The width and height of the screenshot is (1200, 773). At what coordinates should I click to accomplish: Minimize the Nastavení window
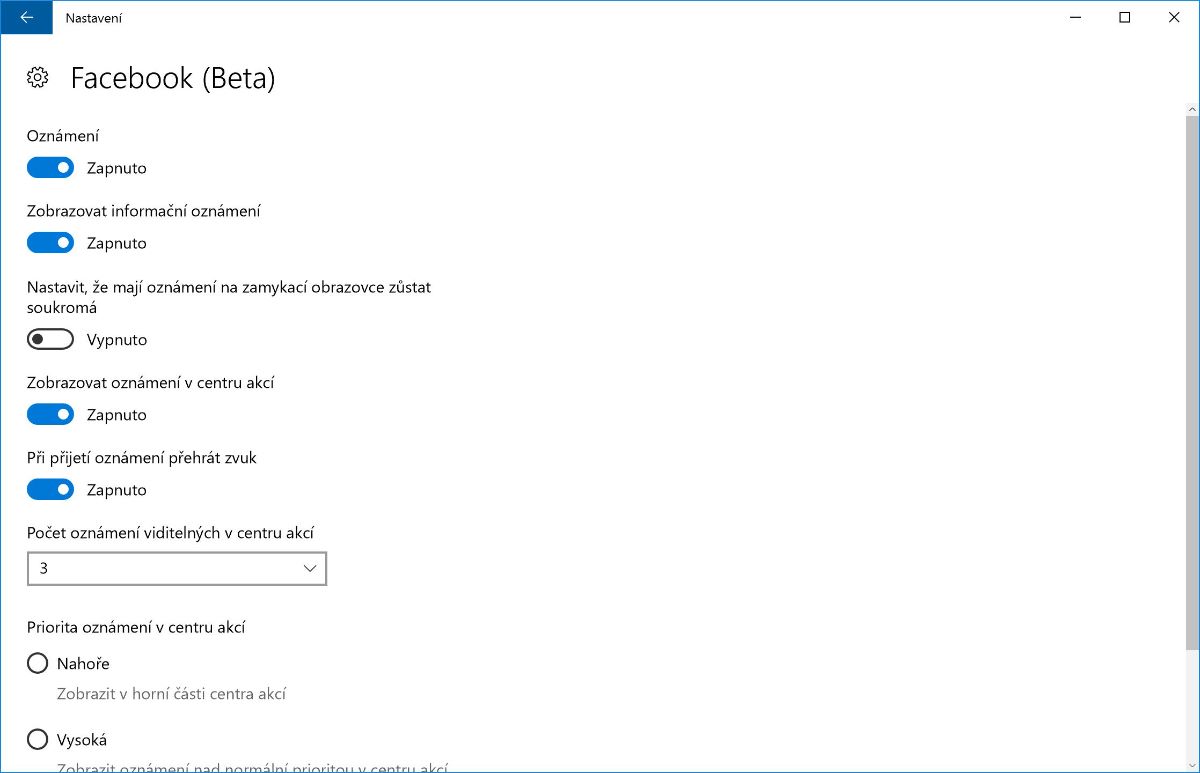(1075, 17)
